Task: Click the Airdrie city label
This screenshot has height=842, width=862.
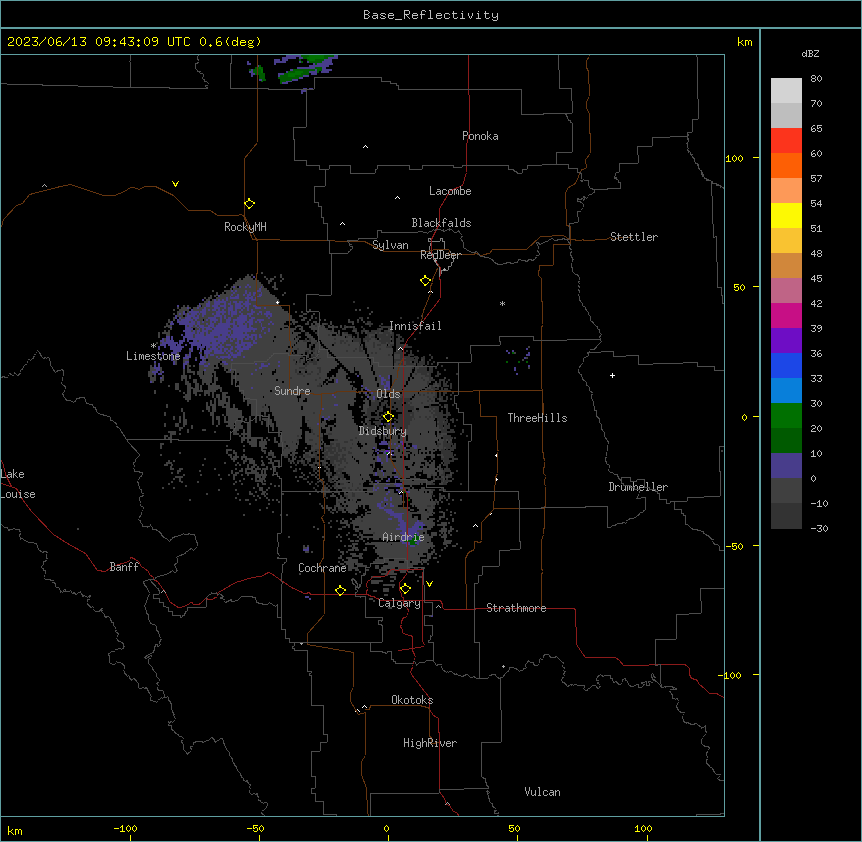Action: click(403, 537)
